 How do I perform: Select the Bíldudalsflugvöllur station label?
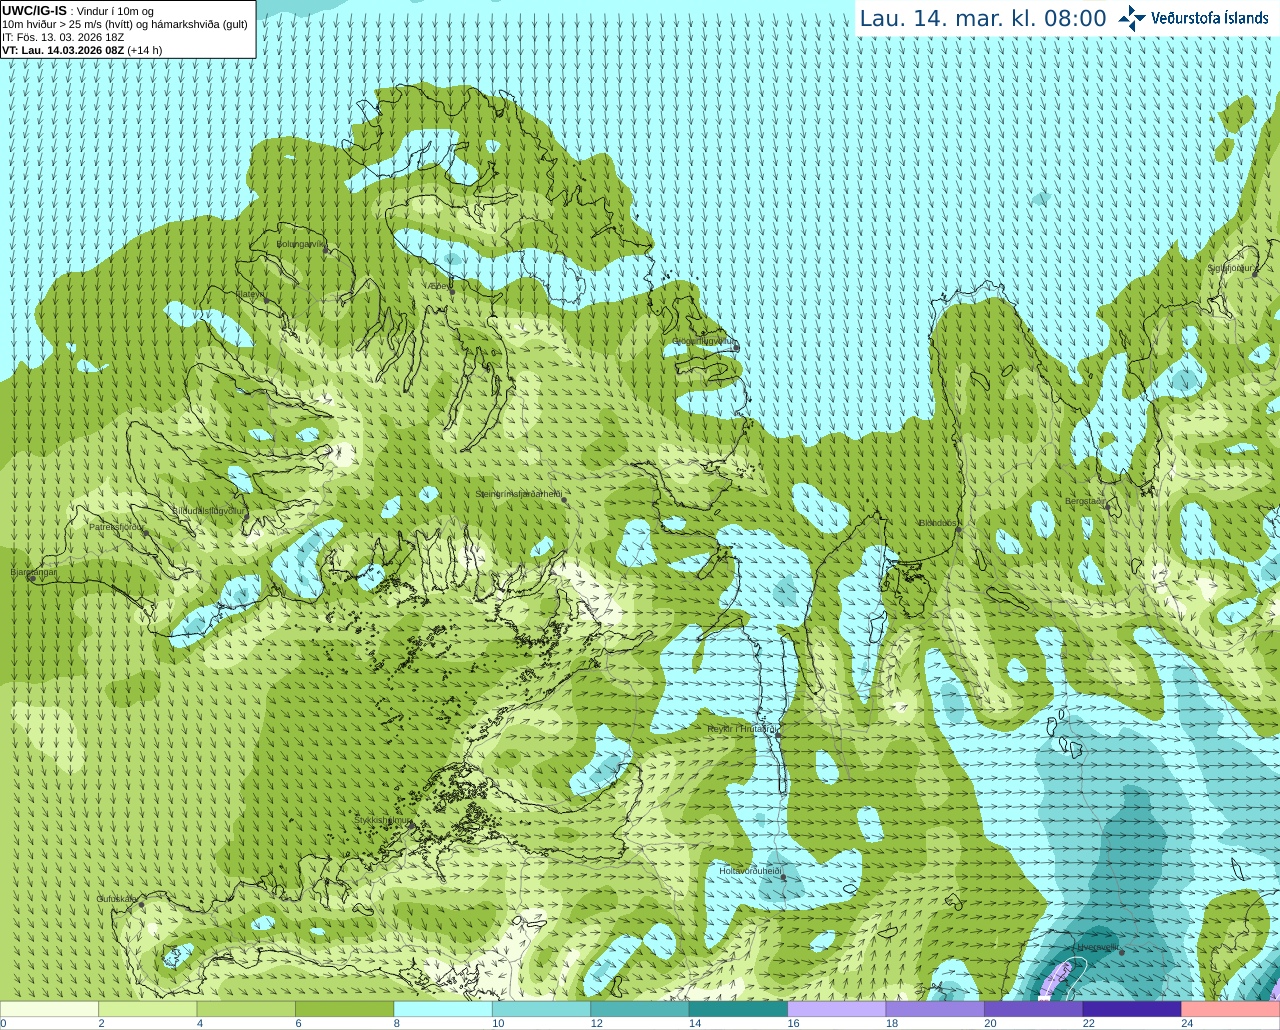(x=209, y=510)
